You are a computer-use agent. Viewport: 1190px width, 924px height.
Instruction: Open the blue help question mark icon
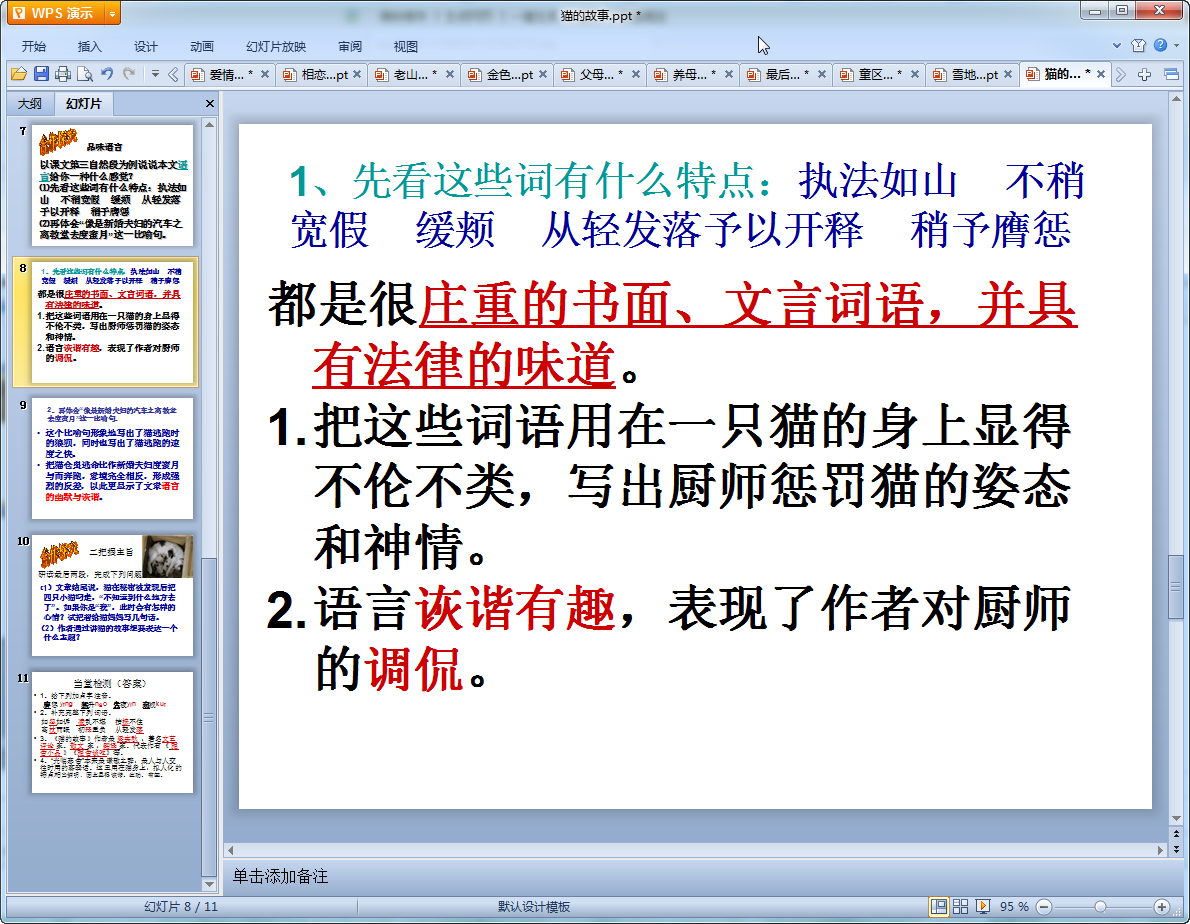coord(1160,46)
